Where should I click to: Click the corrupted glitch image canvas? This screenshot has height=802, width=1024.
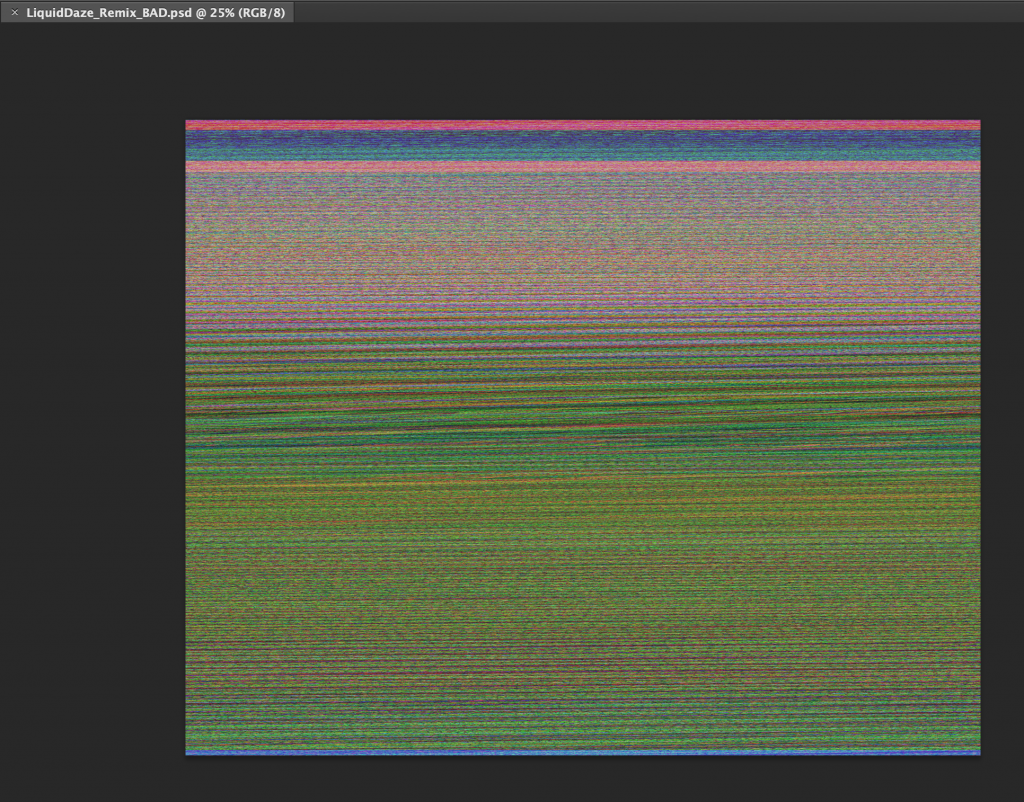point(583,438)
